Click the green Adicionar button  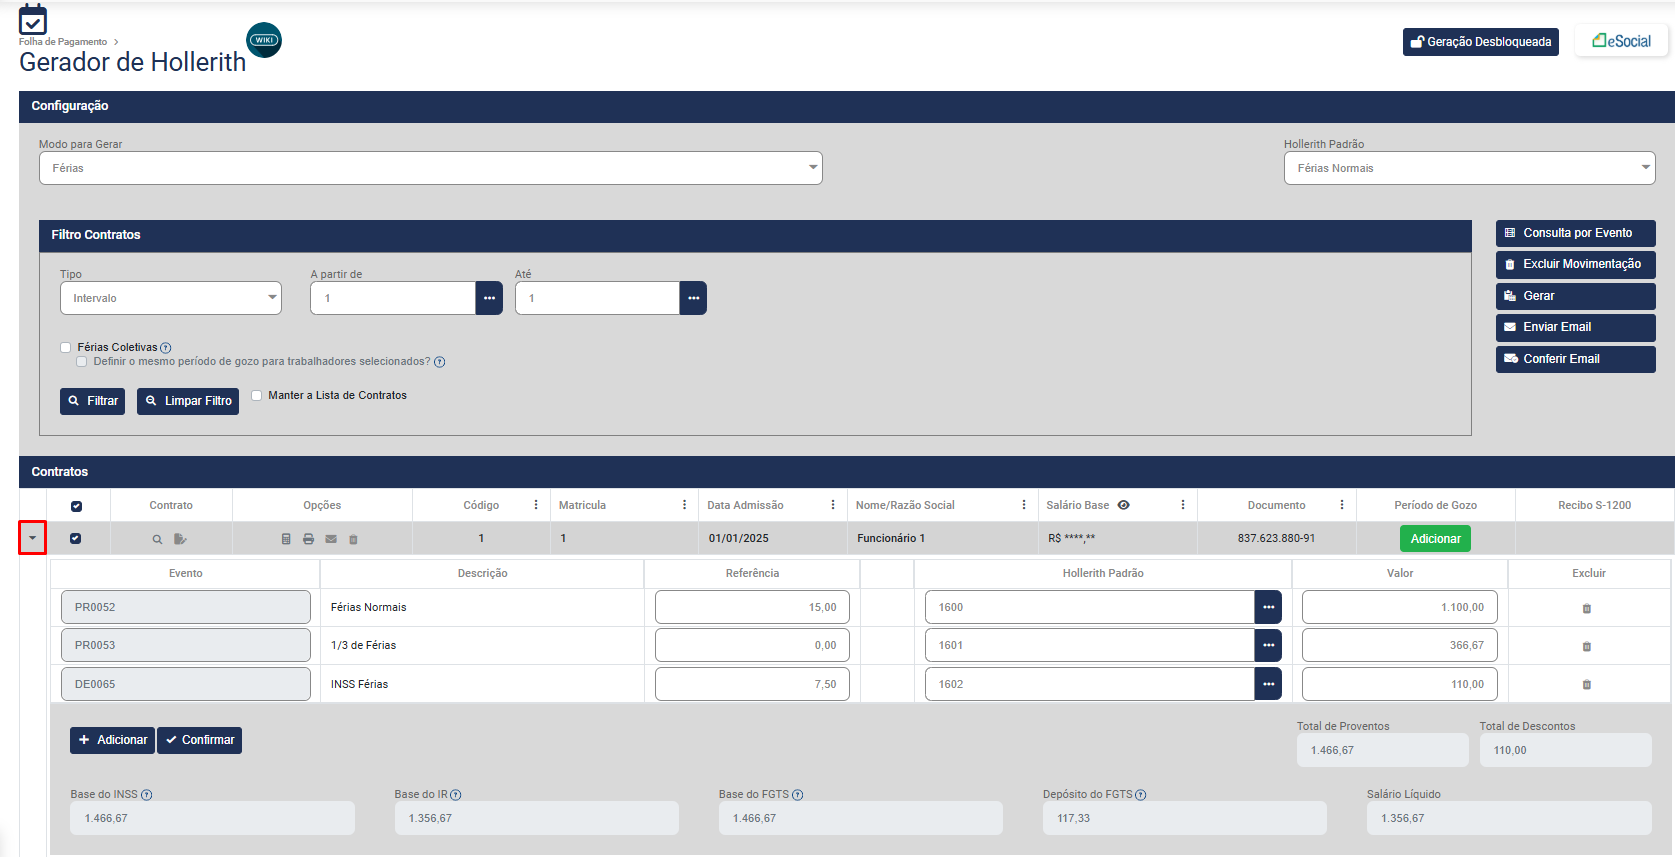pos(1435,538)
